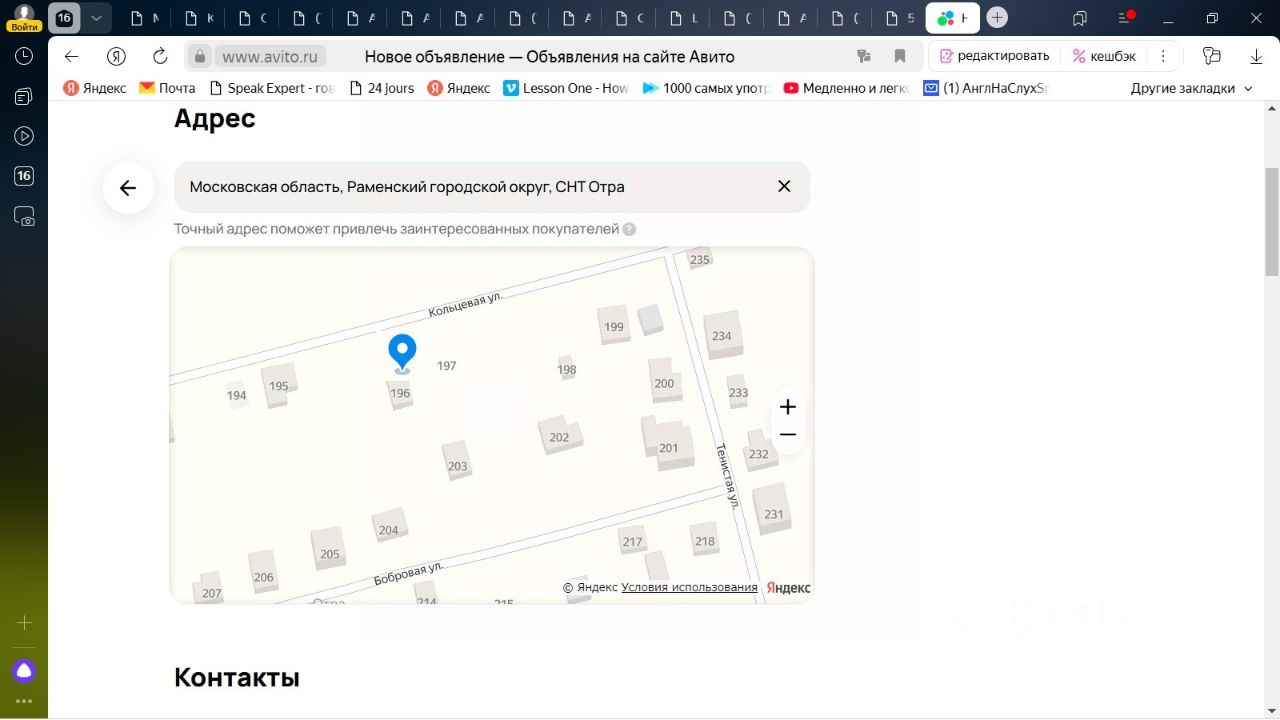Viewport: 1280px width, 720px height.
Task: Switch to the browser tab labeled 5
Action: tap(898, 18)
